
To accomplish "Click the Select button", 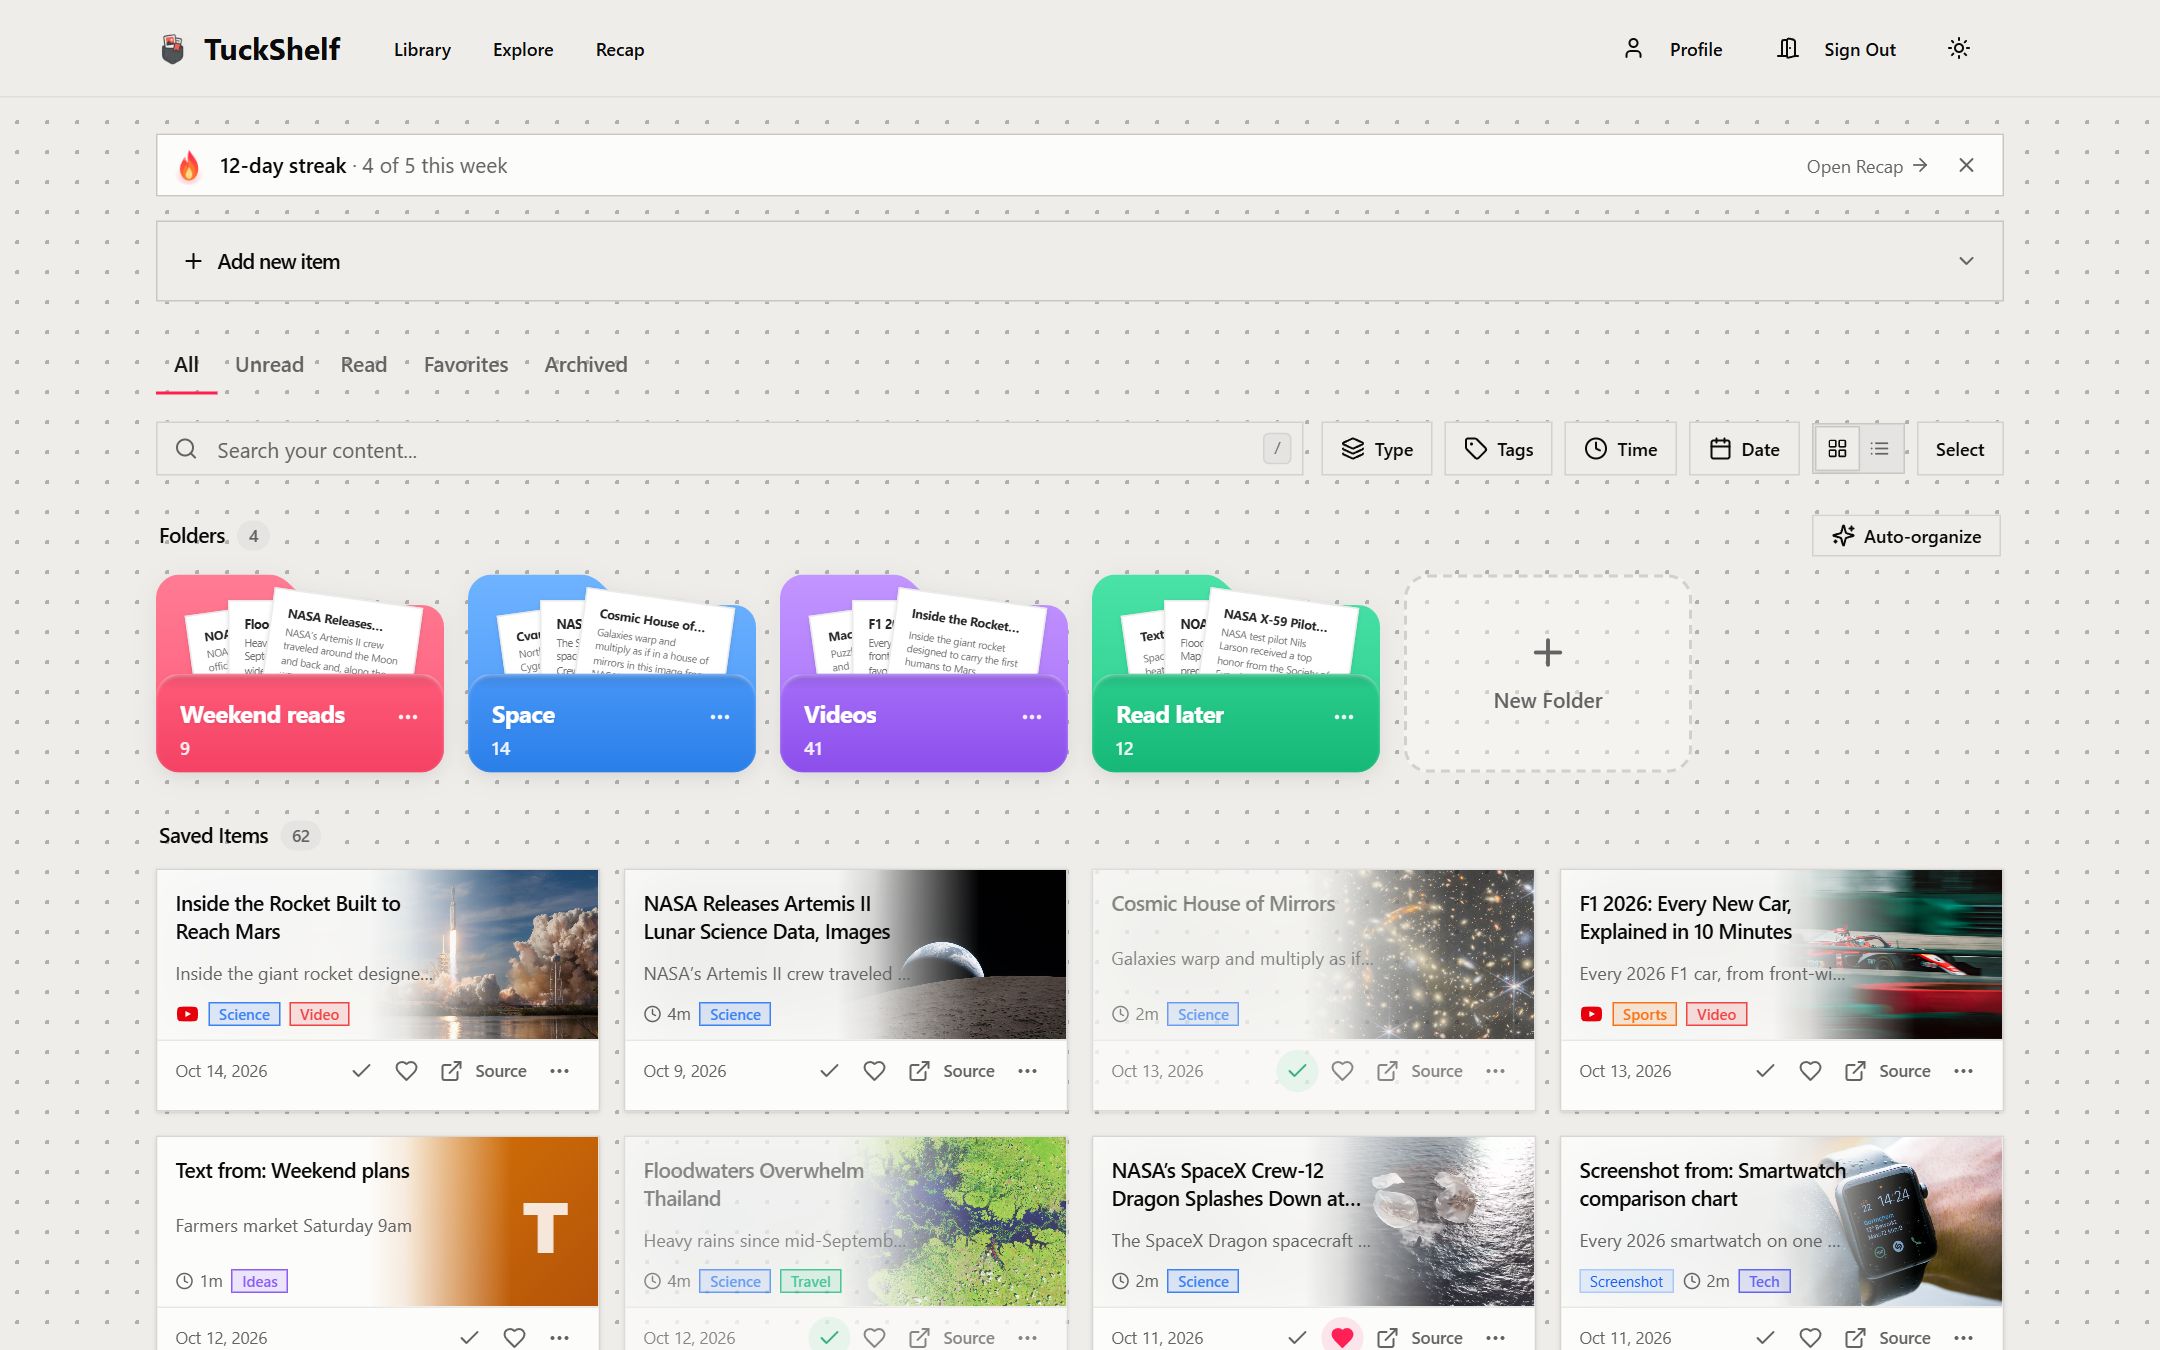I will 1960,449.
